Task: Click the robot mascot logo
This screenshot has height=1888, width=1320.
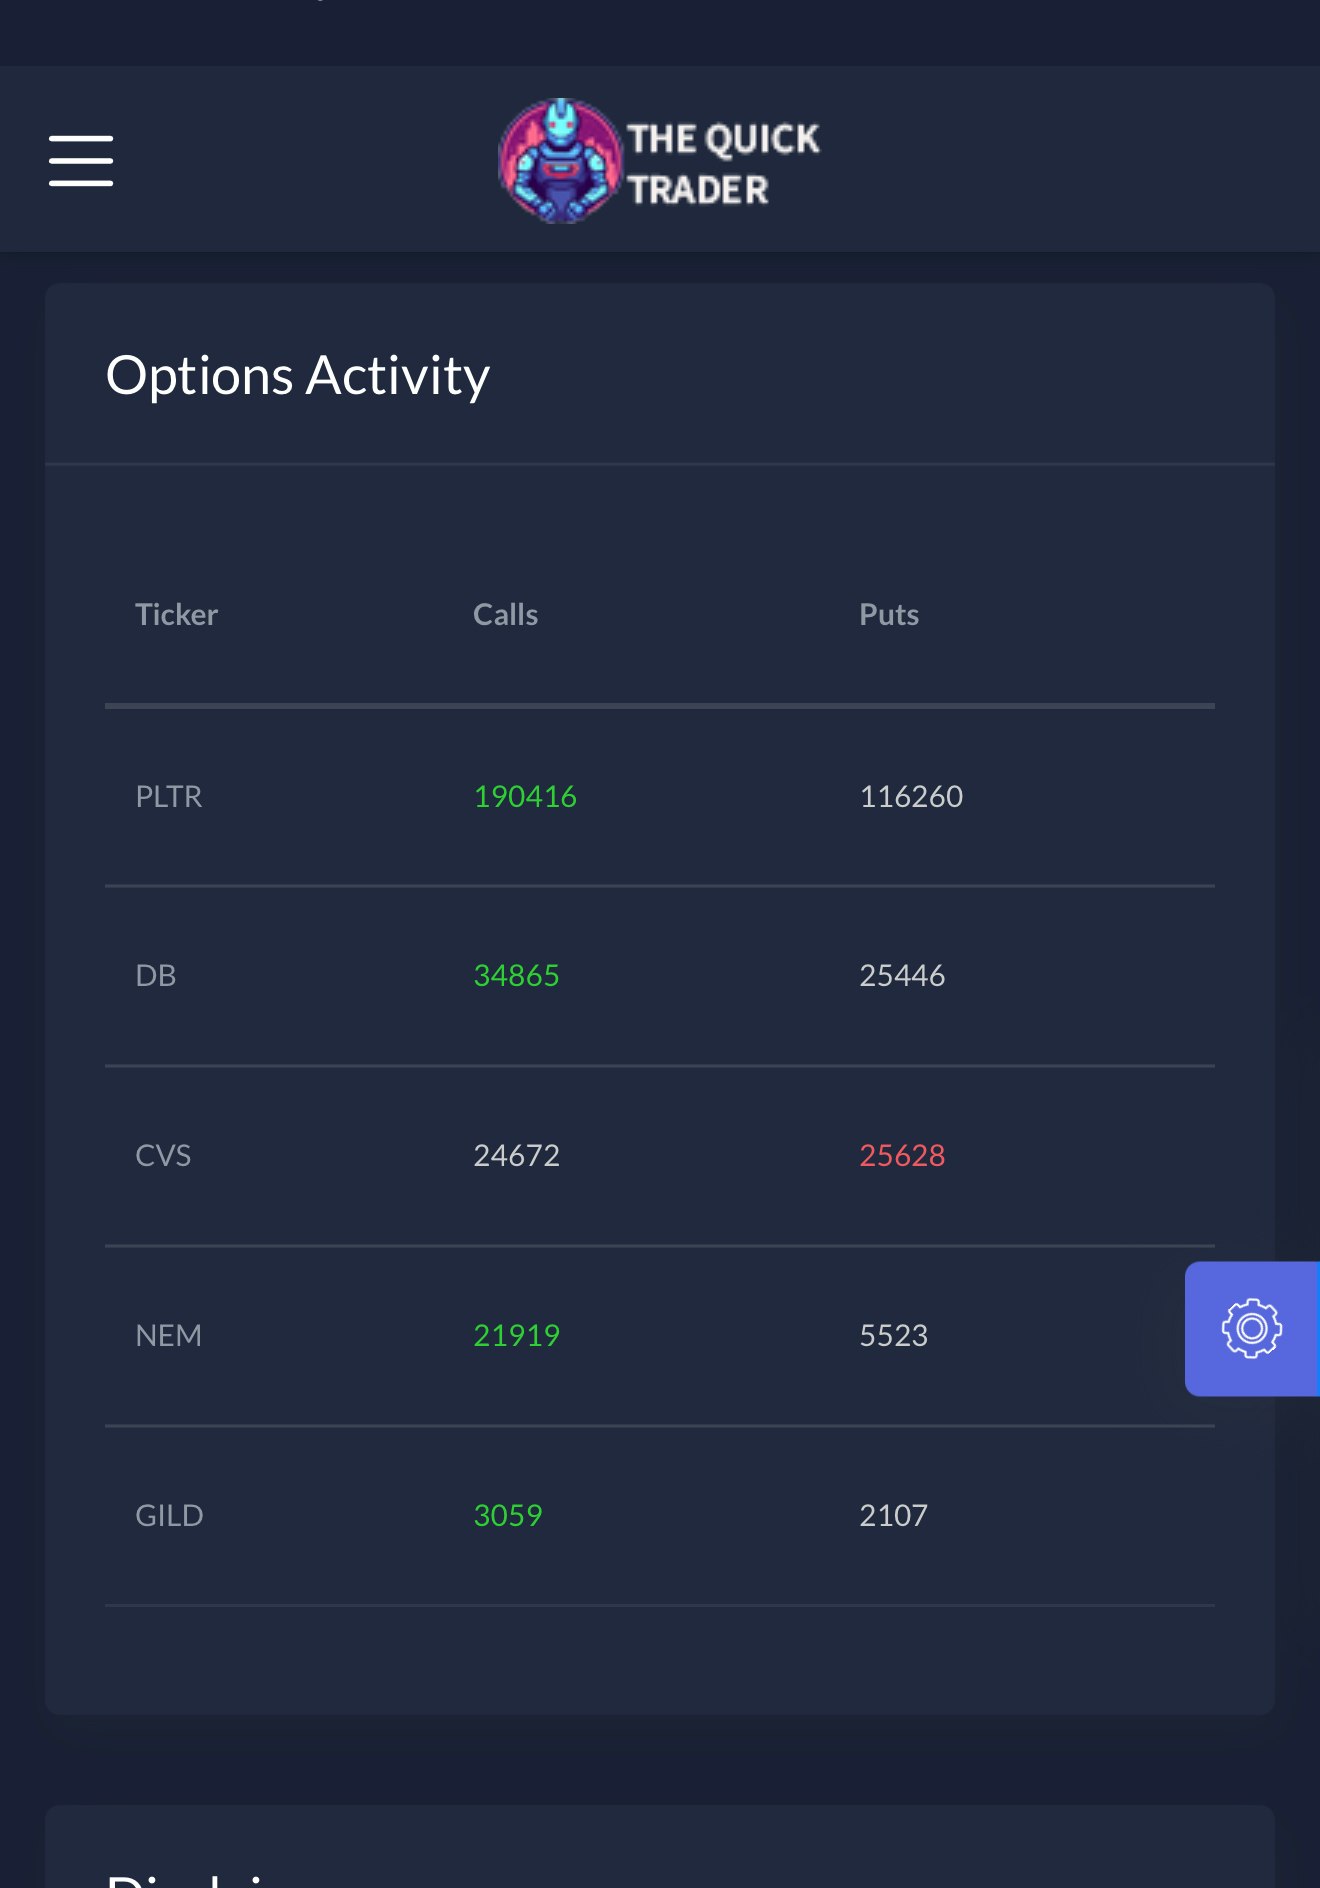Action: click(560, 161)
